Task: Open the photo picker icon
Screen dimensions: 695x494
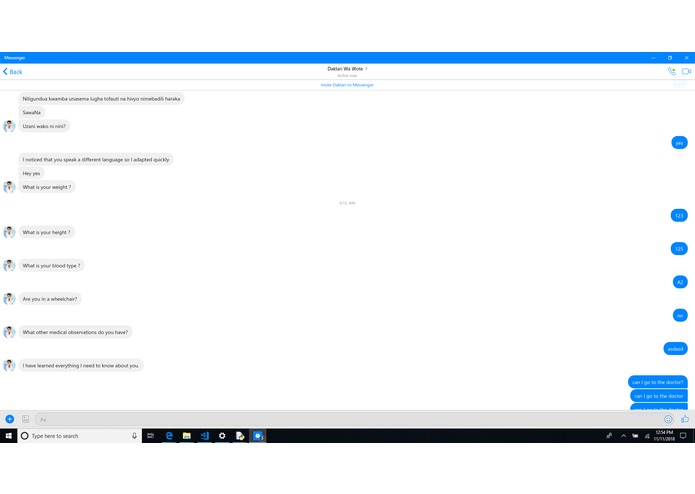Action: click(x=26, y=419)
